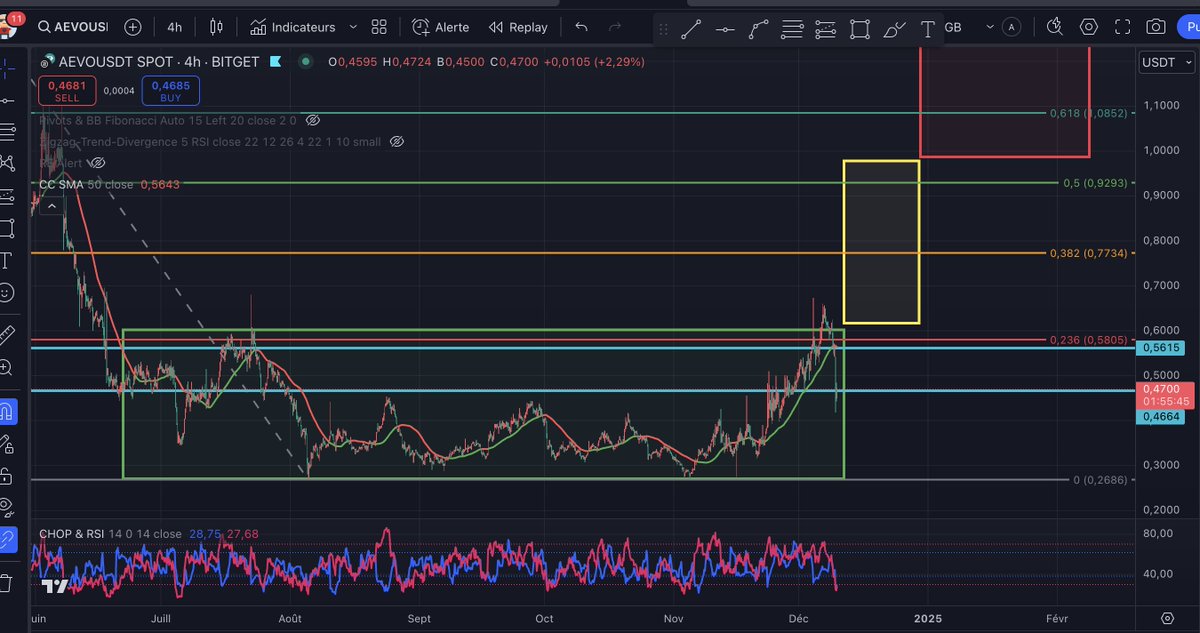Undo the last chart action
The image size is (1200, 633).
[x=582, y=27]
